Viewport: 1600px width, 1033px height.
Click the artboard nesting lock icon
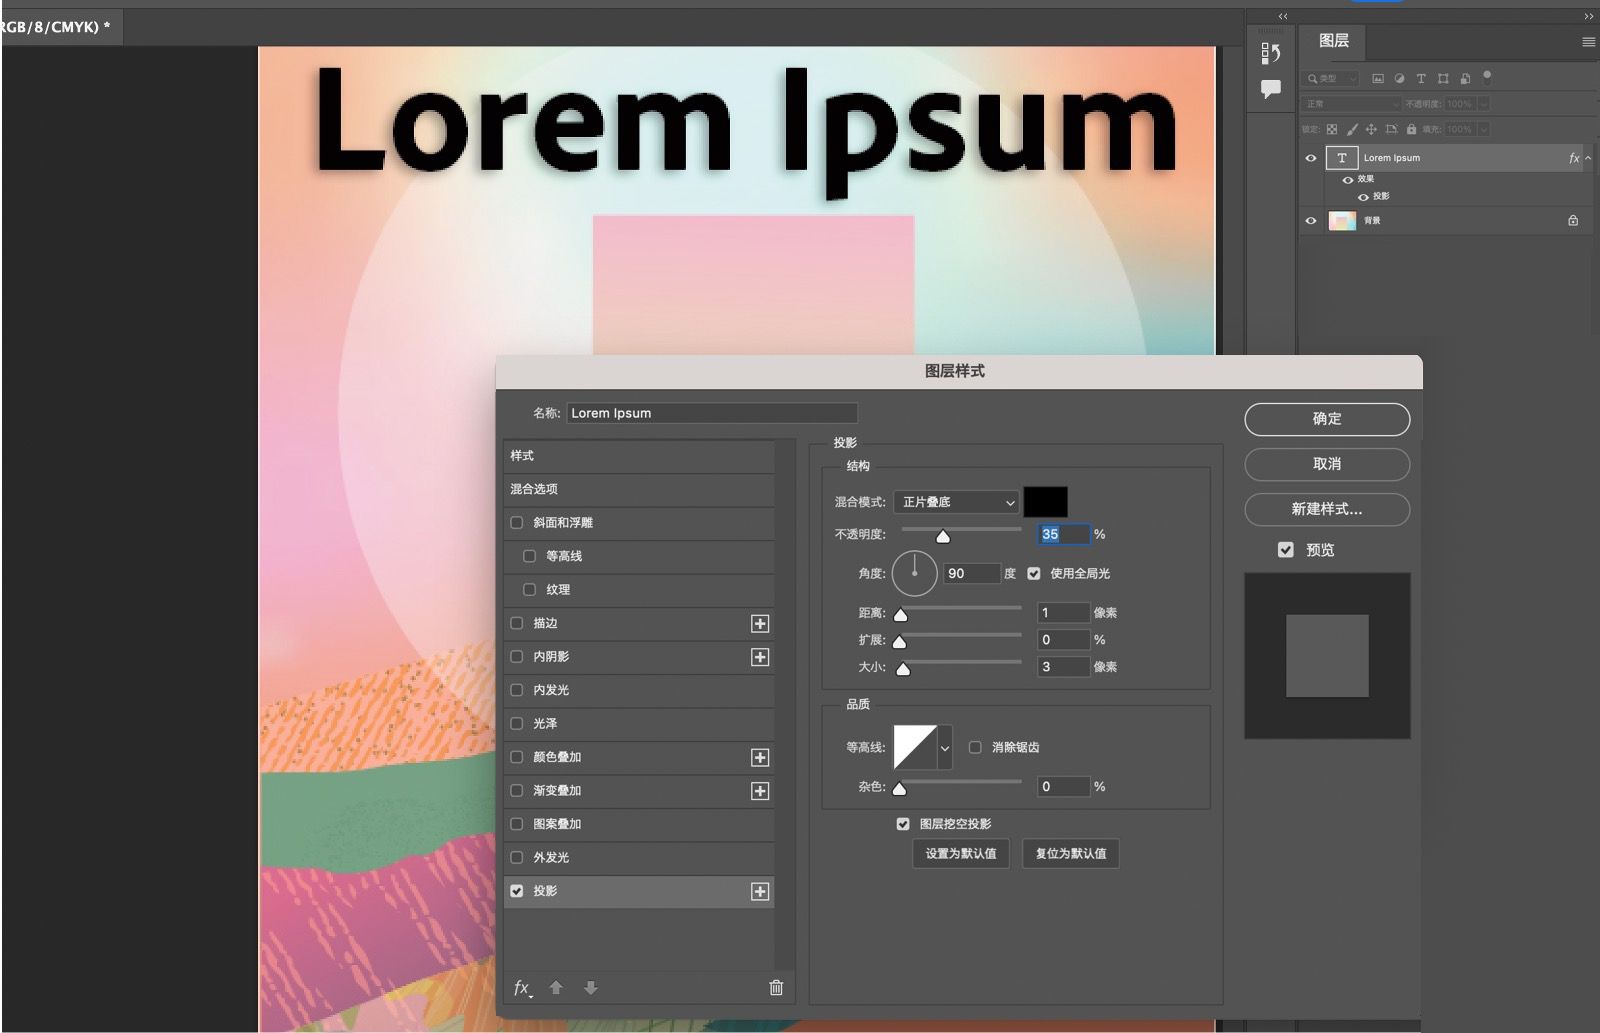1391,129
